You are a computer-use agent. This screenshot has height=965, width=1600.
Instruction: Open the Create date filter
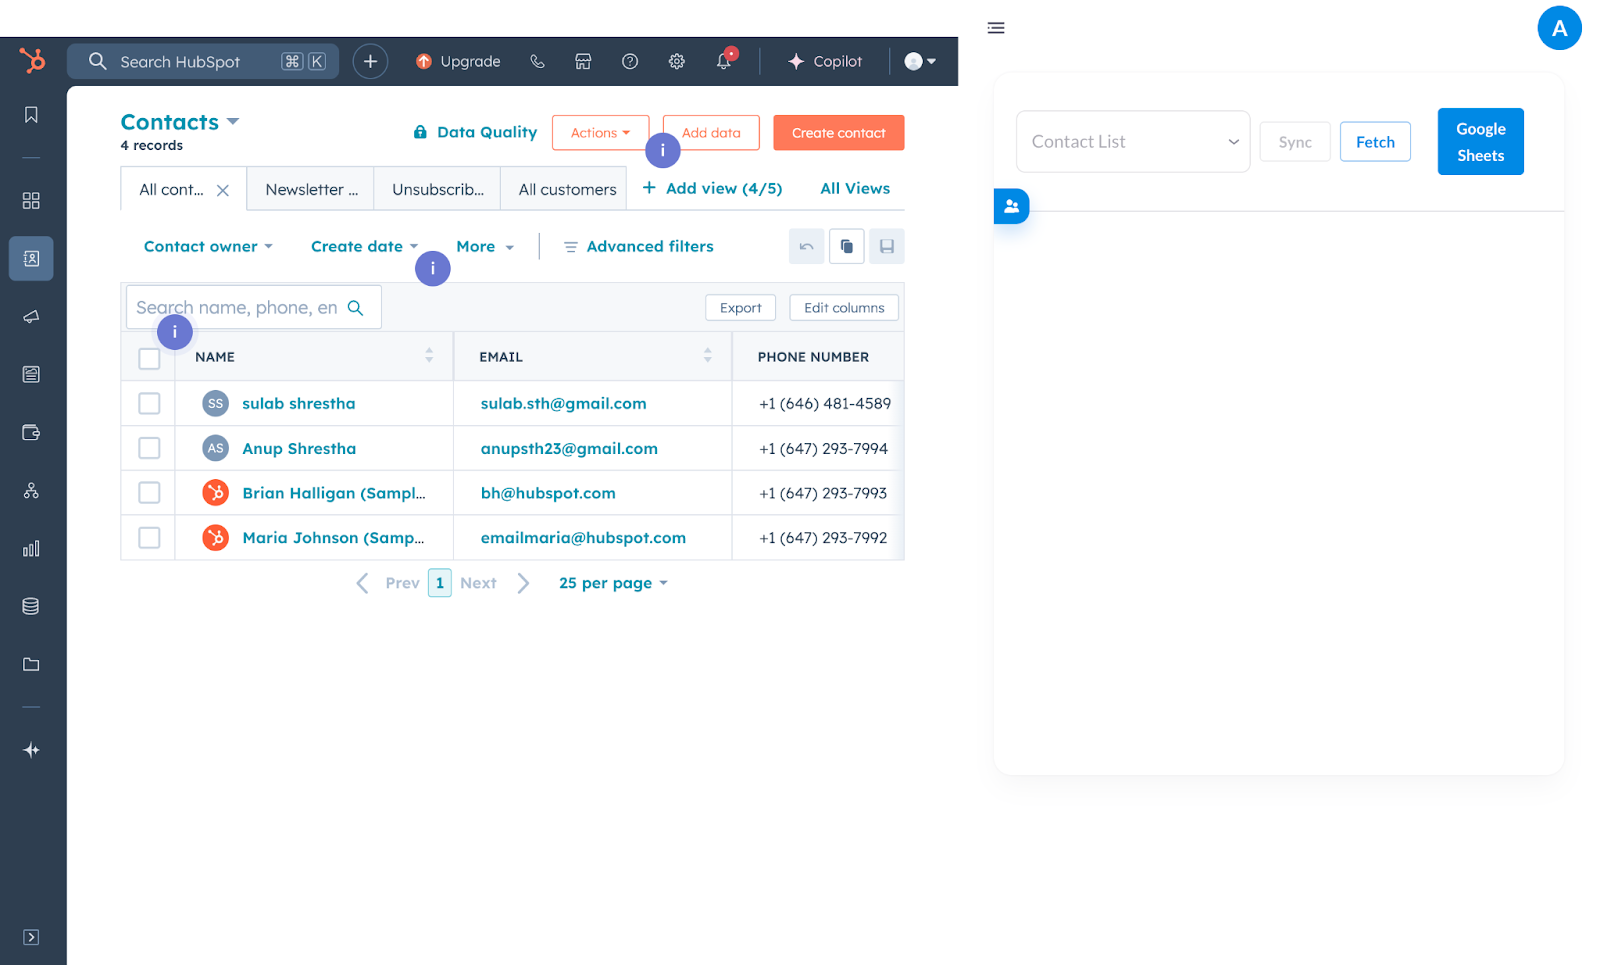click(364, 246)
